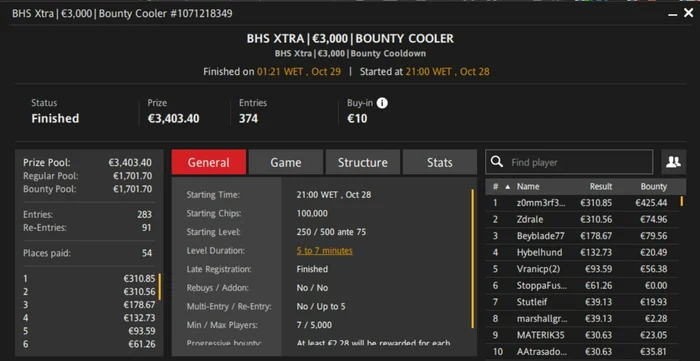700x361 pixels.
Task: Click the Buy-in info icon
Action: coord(382,103)
